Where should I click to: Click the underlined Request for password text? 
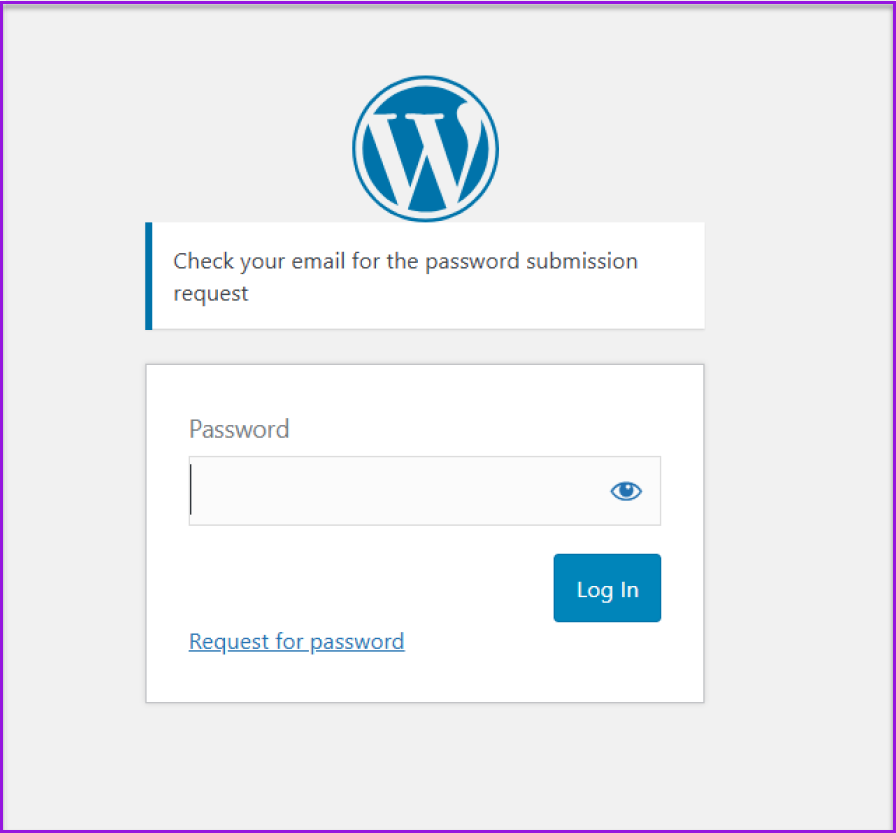(296, 641)
